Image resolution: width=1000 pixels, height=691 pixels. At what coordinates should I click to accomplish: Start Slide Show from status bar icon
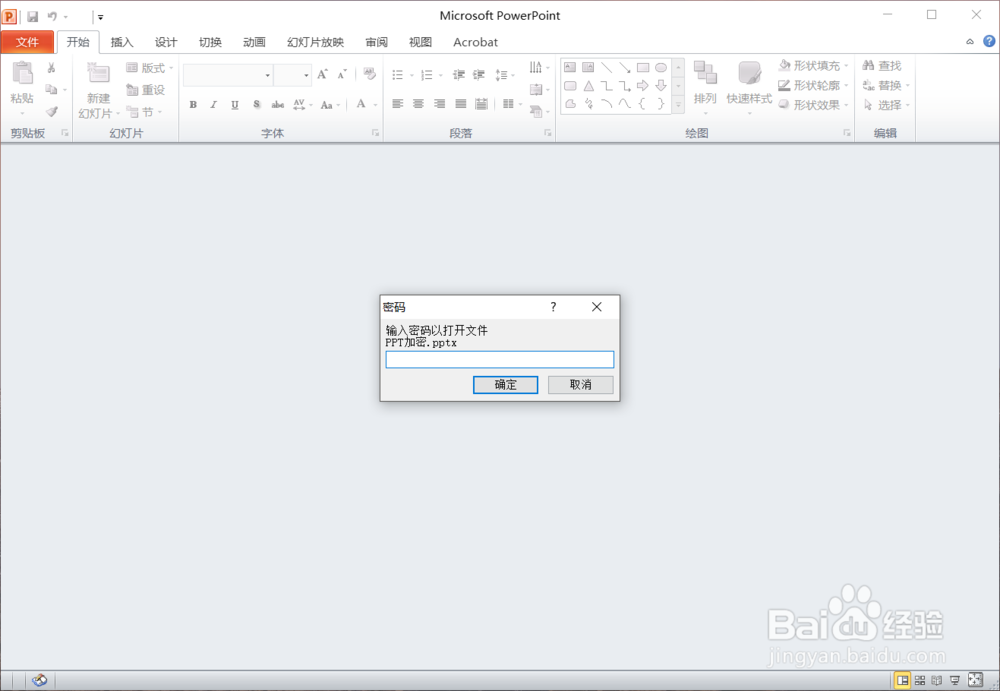[x=955, y=680]
